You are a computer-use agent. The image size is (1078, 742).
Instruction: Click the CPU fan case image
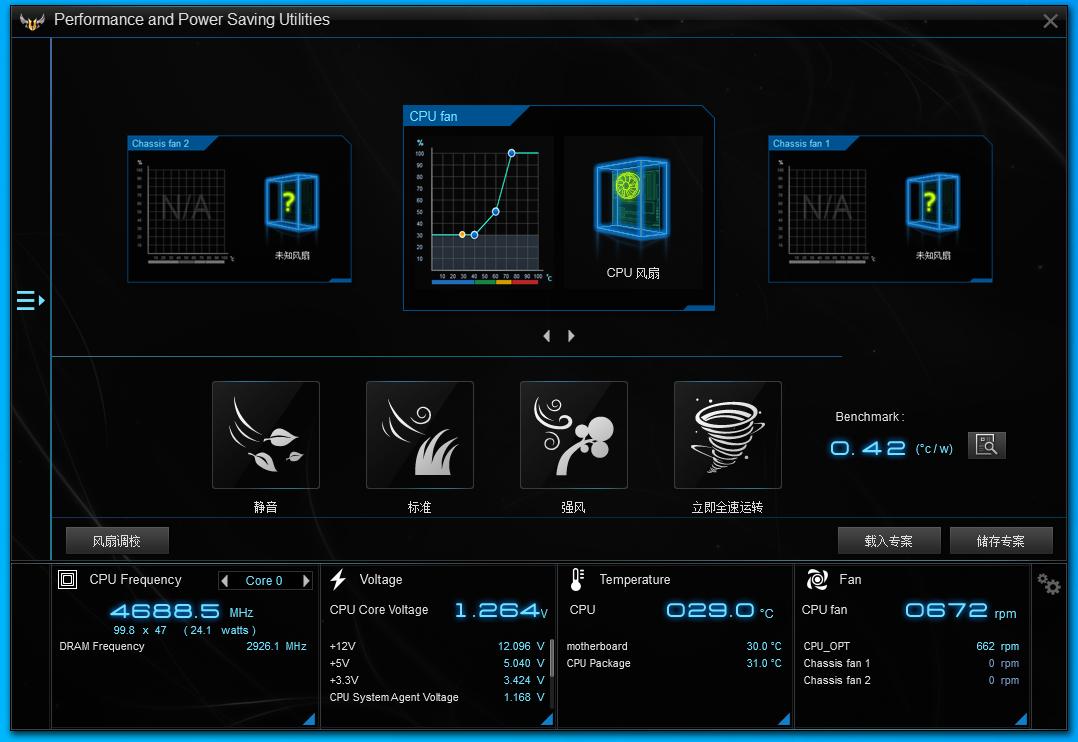(633, 205)
